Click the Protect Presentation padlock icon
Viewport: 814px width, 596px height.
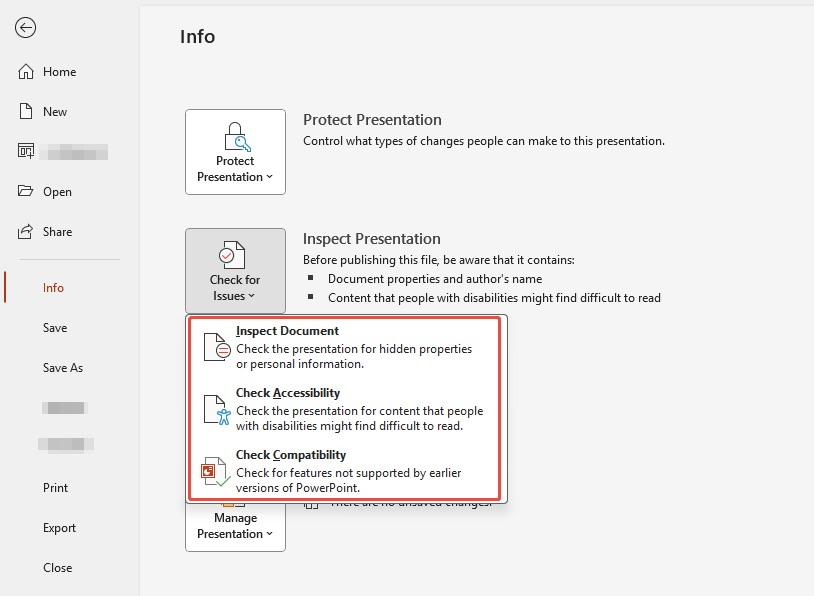[235, 136]
